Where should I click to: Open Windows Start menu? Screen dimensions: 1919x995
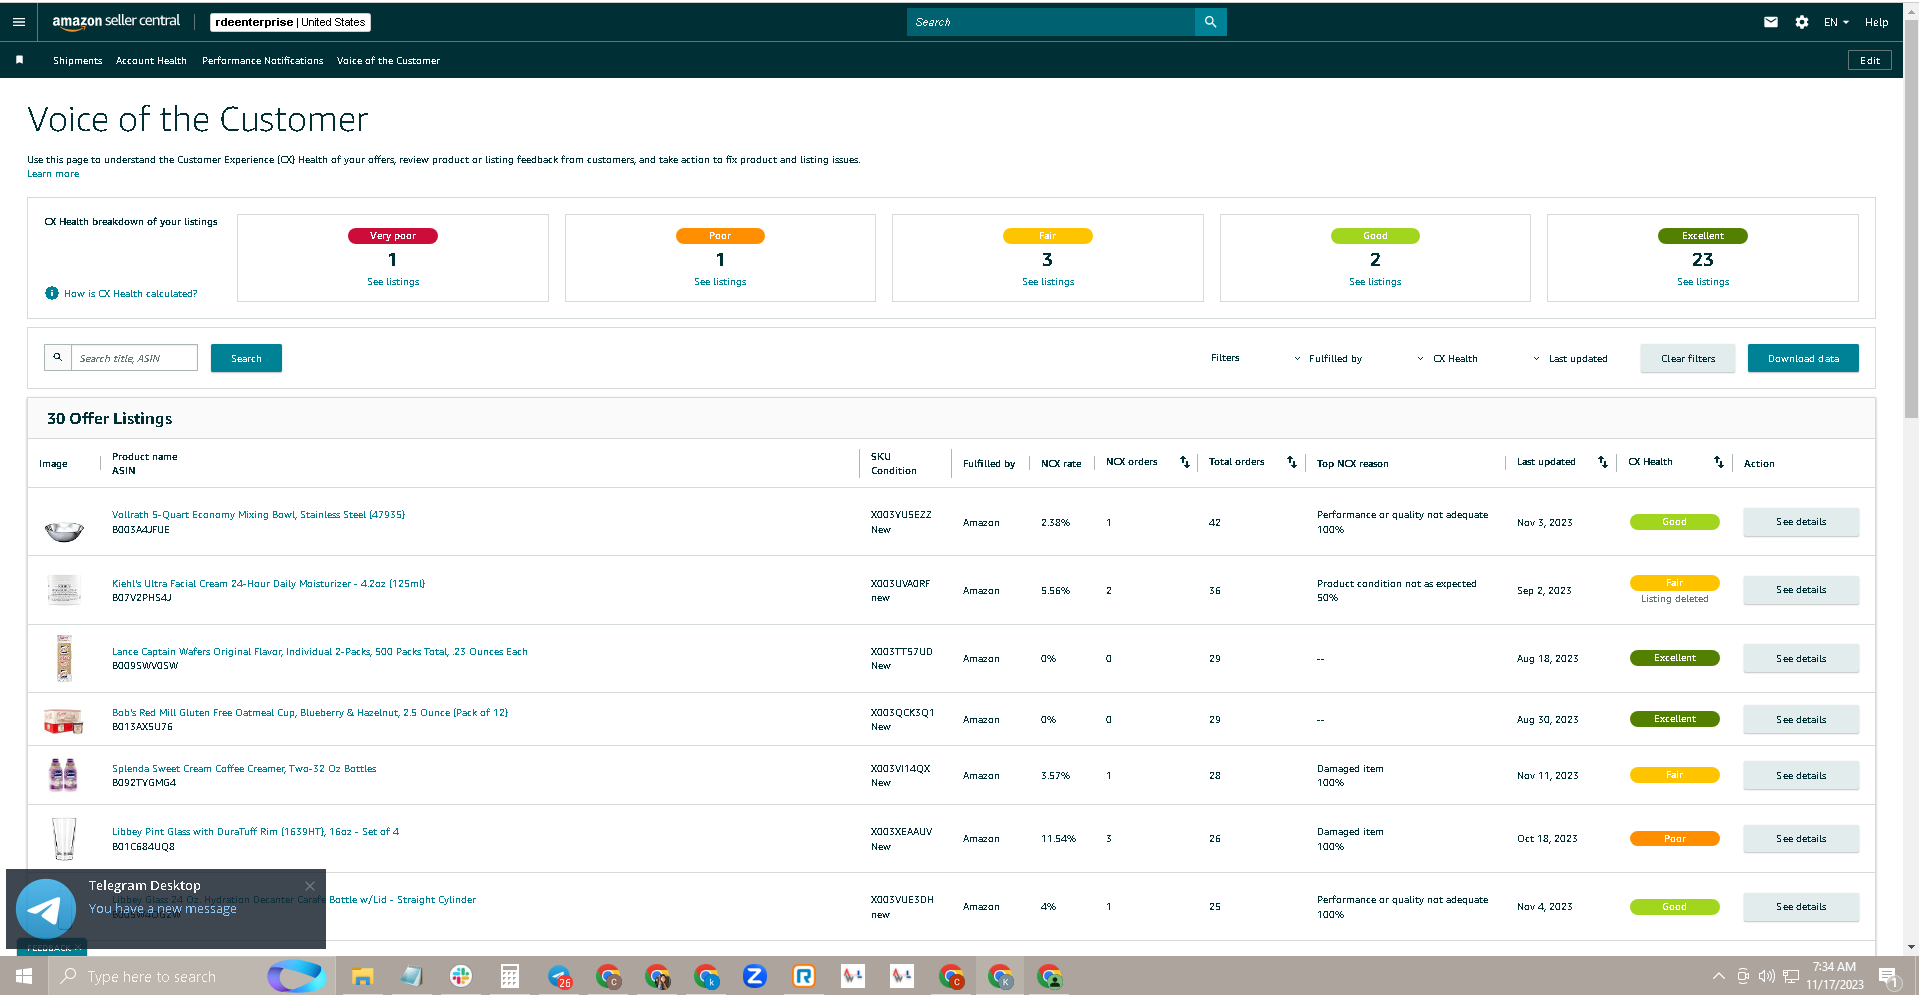coord(24,976)
